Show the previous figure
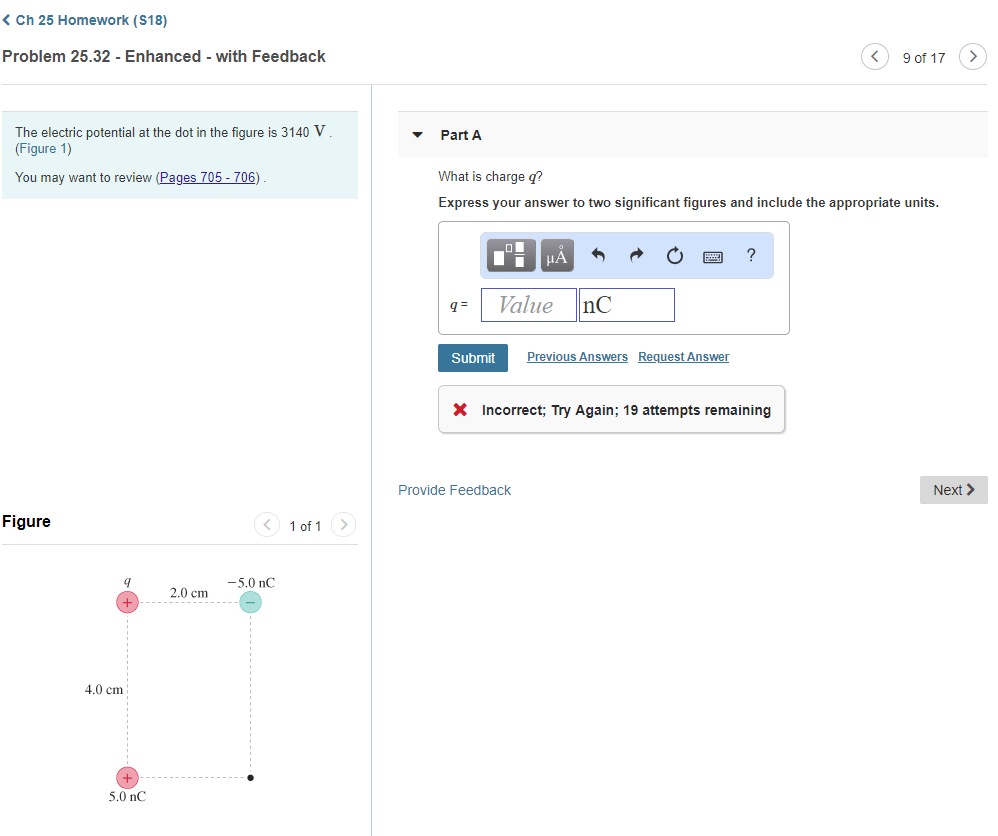The image size is (998, 836). tap(267, 525)
